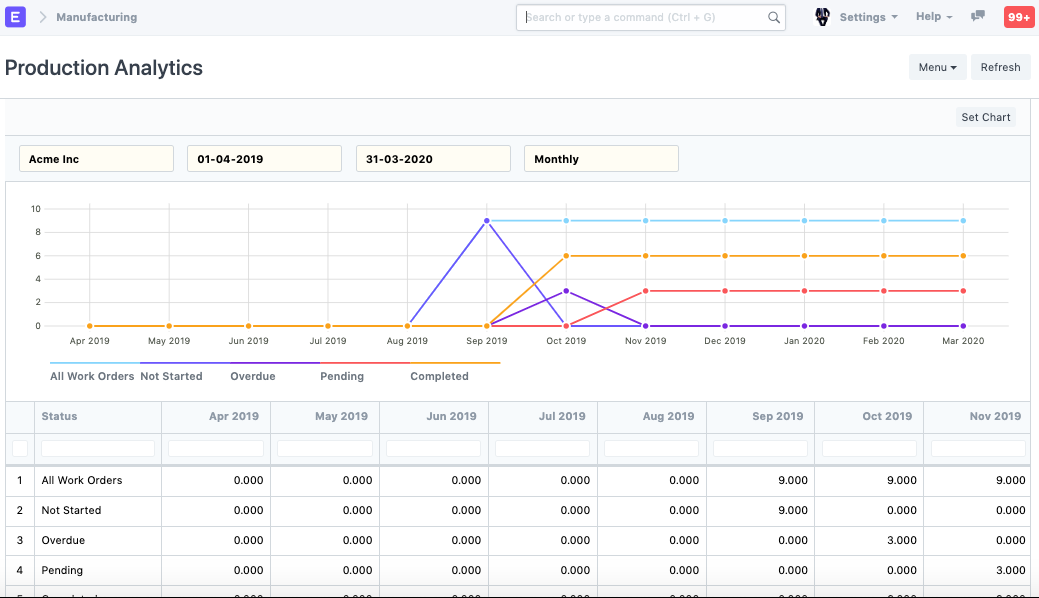Image resolution: width=1039 pixels, height=598 pixels.
Task: Toggle the All Work Orders legend item
Action: click(x=92, y=376)
